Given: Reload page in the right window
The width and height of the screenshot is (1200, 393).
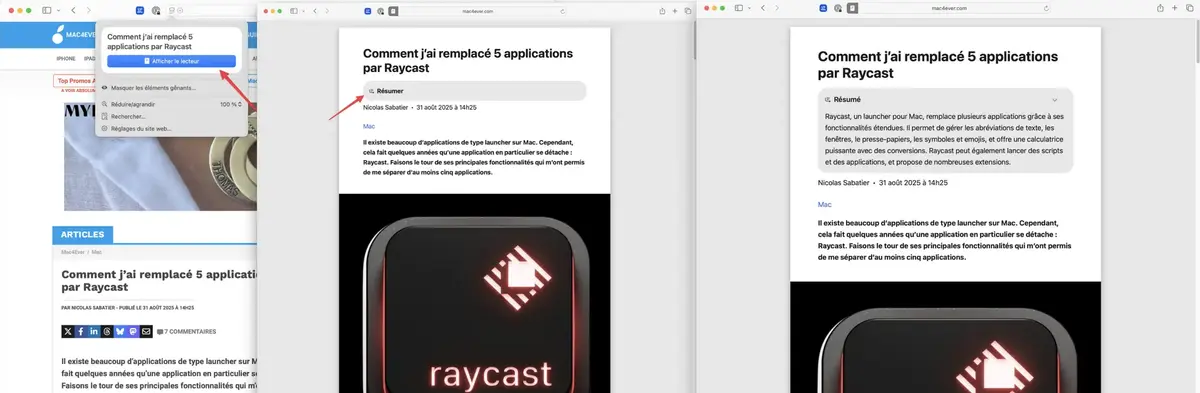Looking at the screenshot, I should tap(1046, 8).
